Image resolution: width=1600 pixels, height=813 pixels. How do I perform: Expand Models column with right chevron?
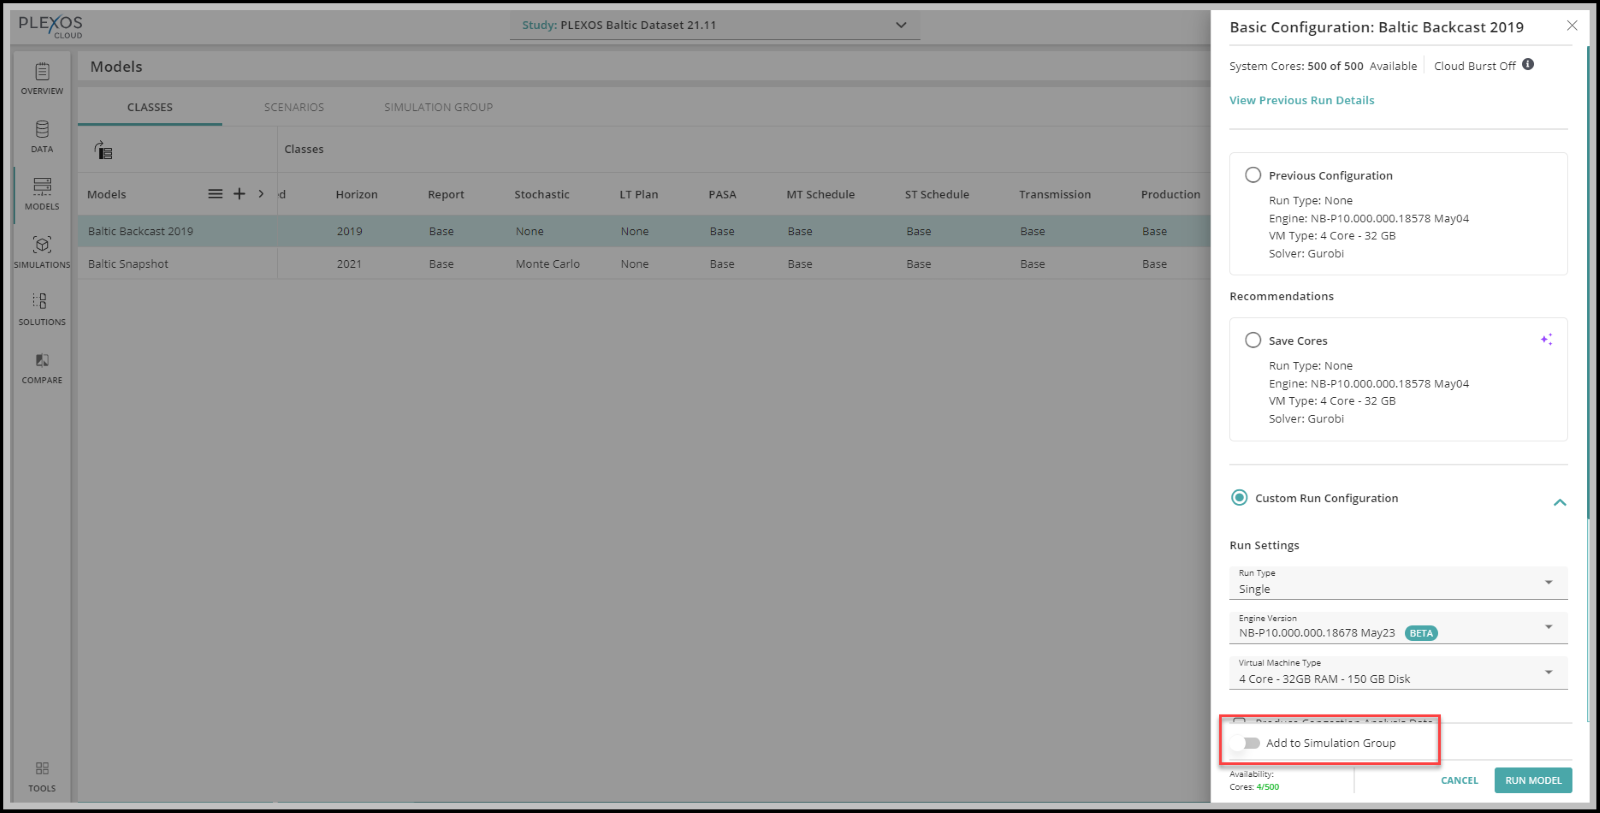[x=261, y=194]
